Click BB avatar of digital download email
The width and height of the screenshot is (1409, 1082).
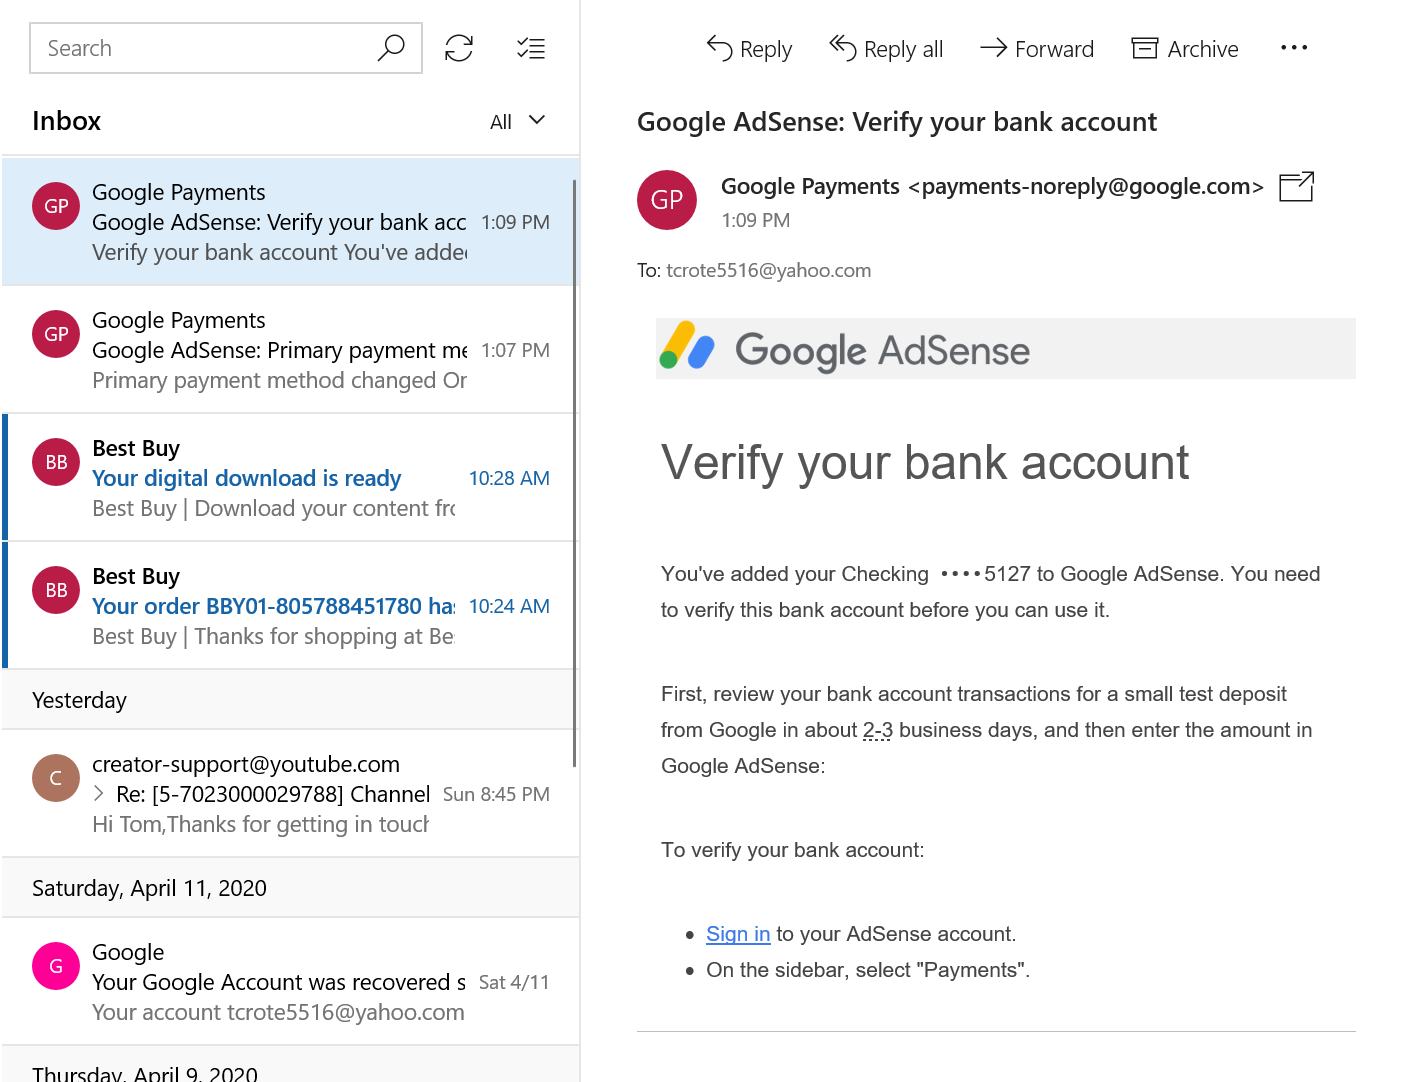(56, 462)
